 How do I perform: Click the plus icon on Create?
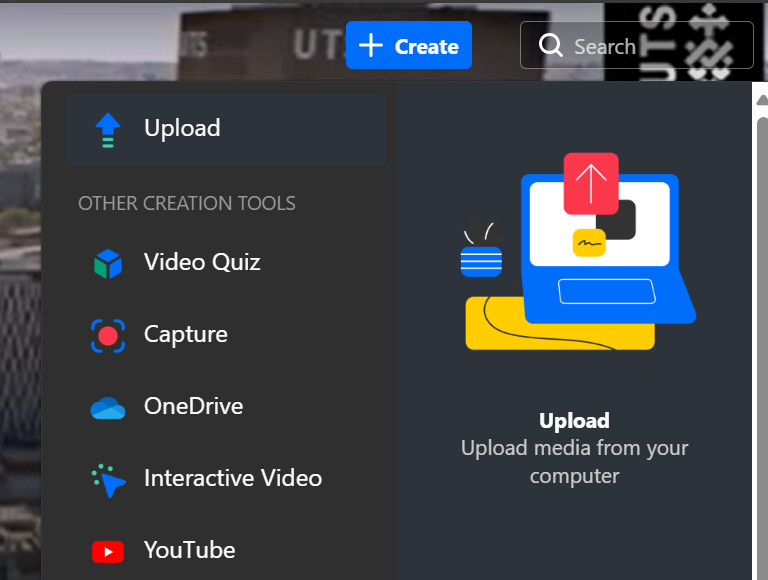371,46
